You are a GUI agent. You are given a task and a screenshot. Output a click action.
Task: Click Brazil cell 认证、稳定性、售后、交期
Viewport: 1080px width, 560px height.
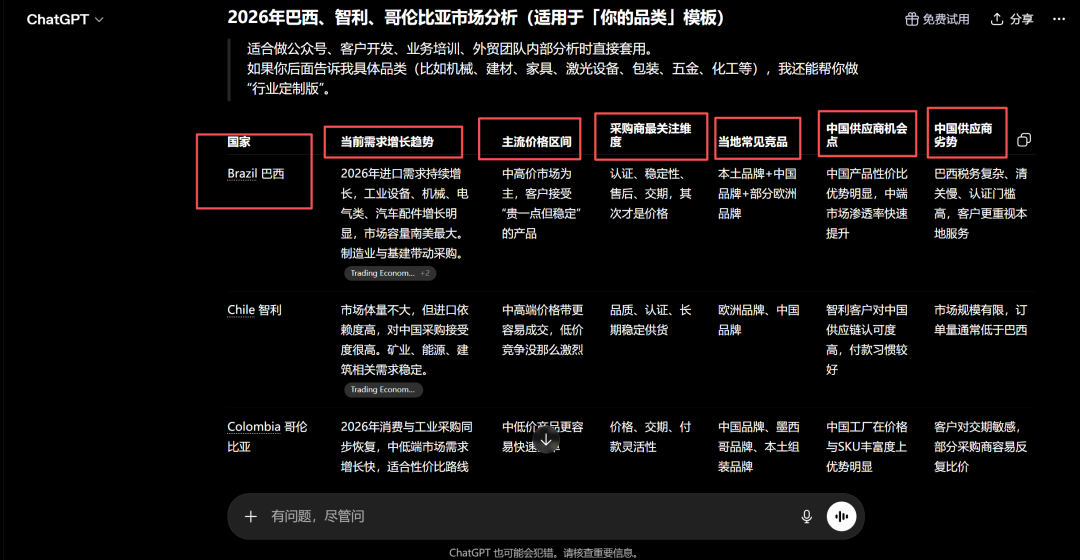650,194
